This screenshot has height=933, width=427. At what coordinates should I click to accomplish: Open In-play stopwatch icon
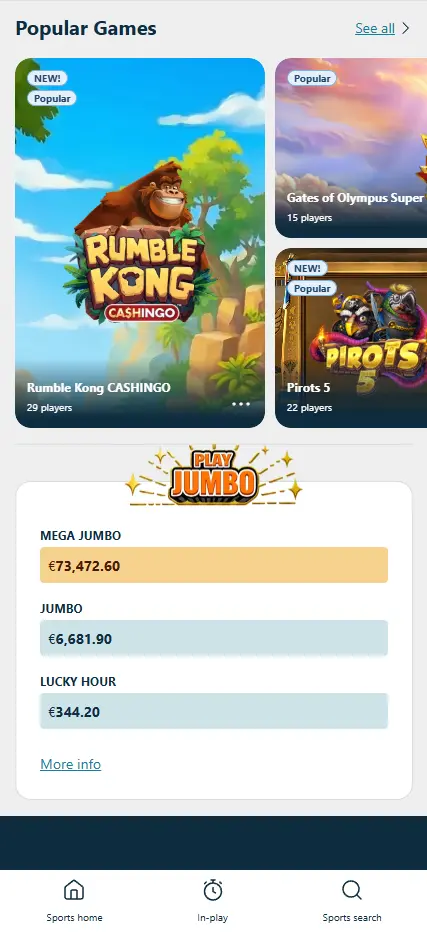(x=213, y=890)
